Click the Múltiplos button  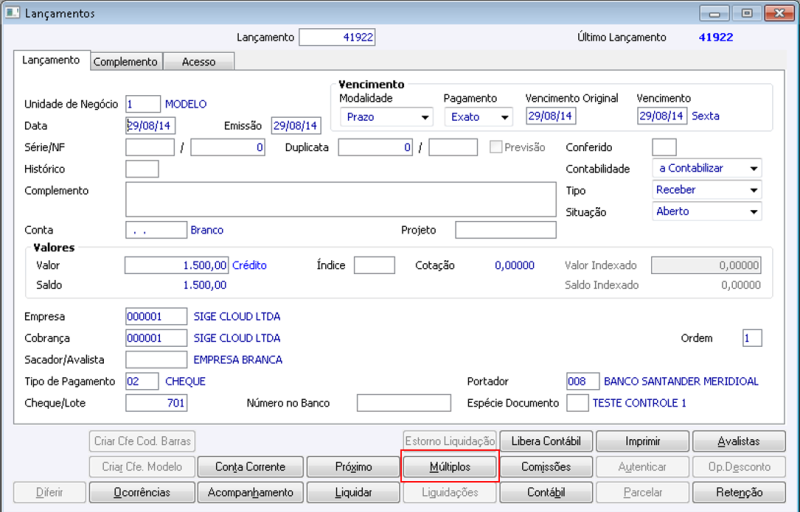click(x=449, y=467)
